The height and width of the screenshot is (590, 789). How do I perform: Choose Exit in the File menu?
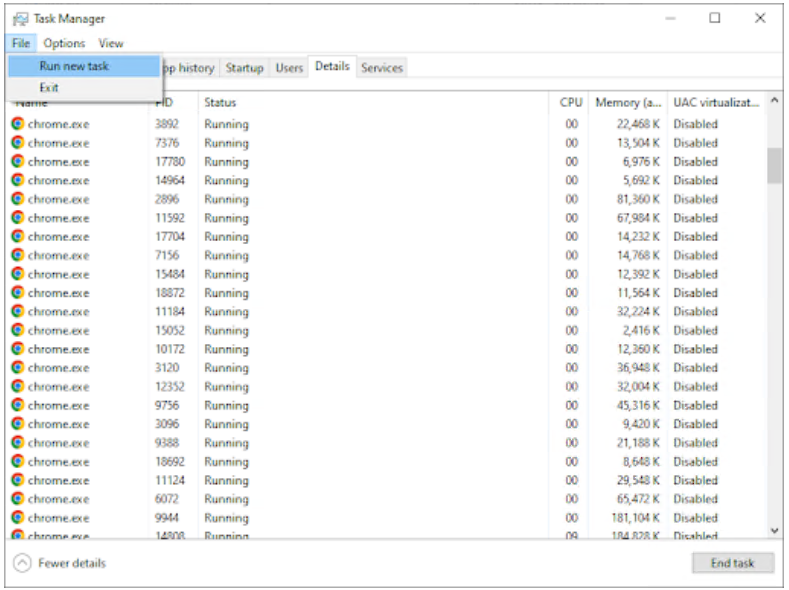pos(49,88)
